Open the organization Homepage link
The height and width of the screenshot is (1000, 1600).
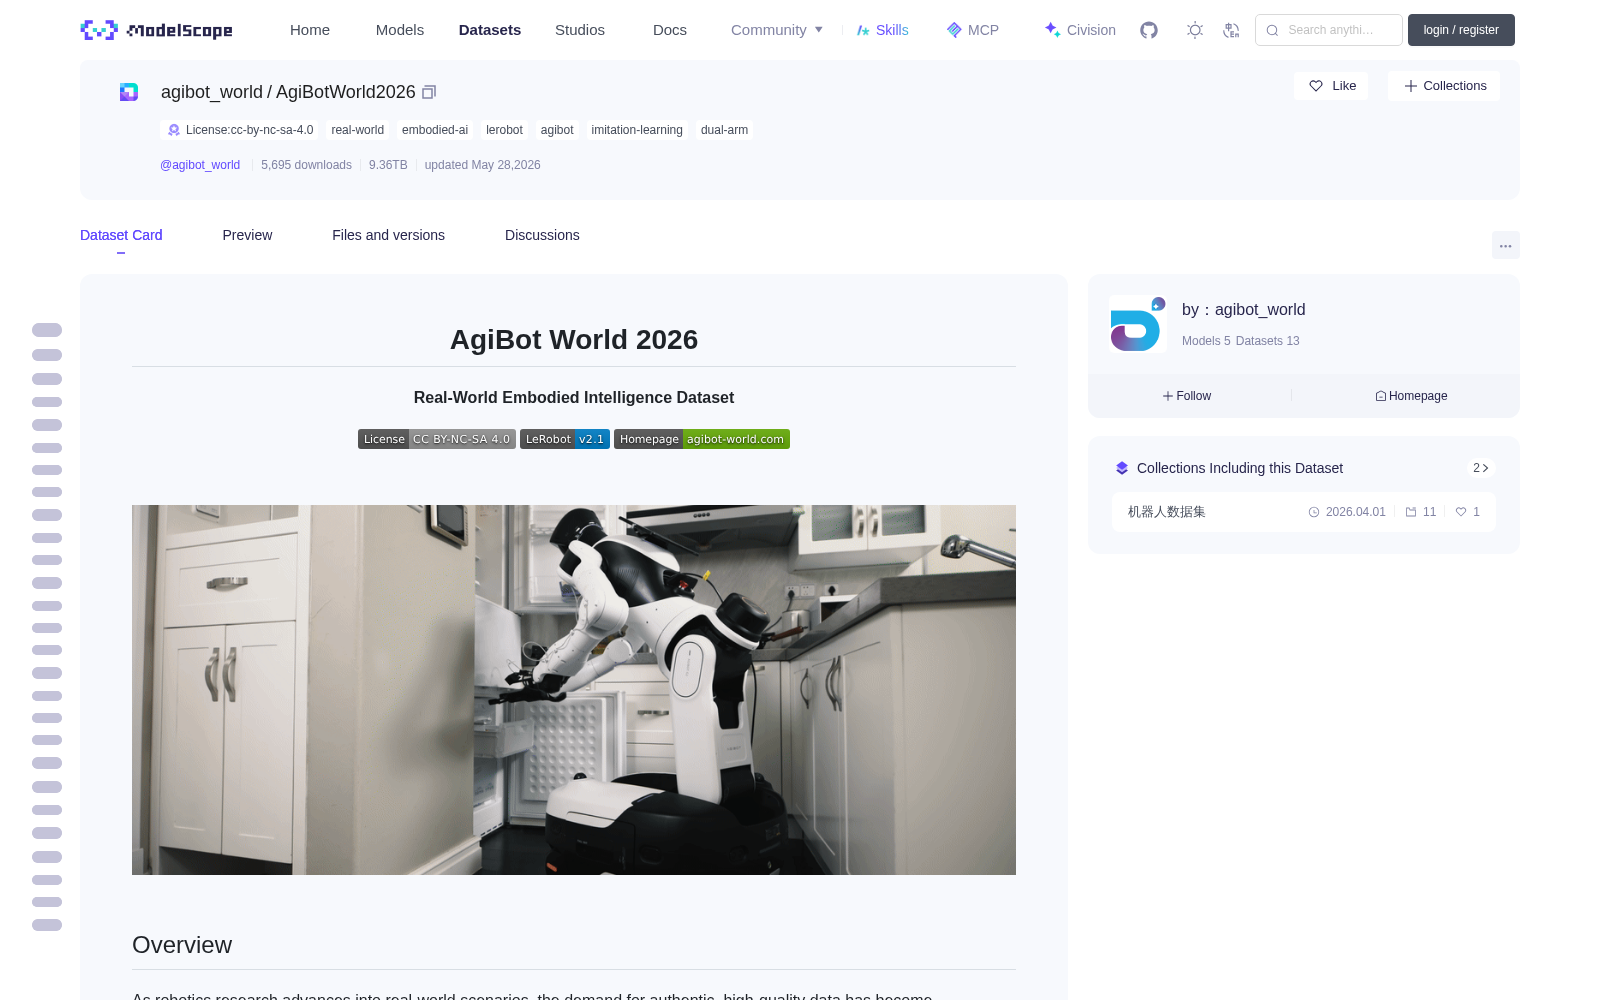pos(1411,396)
